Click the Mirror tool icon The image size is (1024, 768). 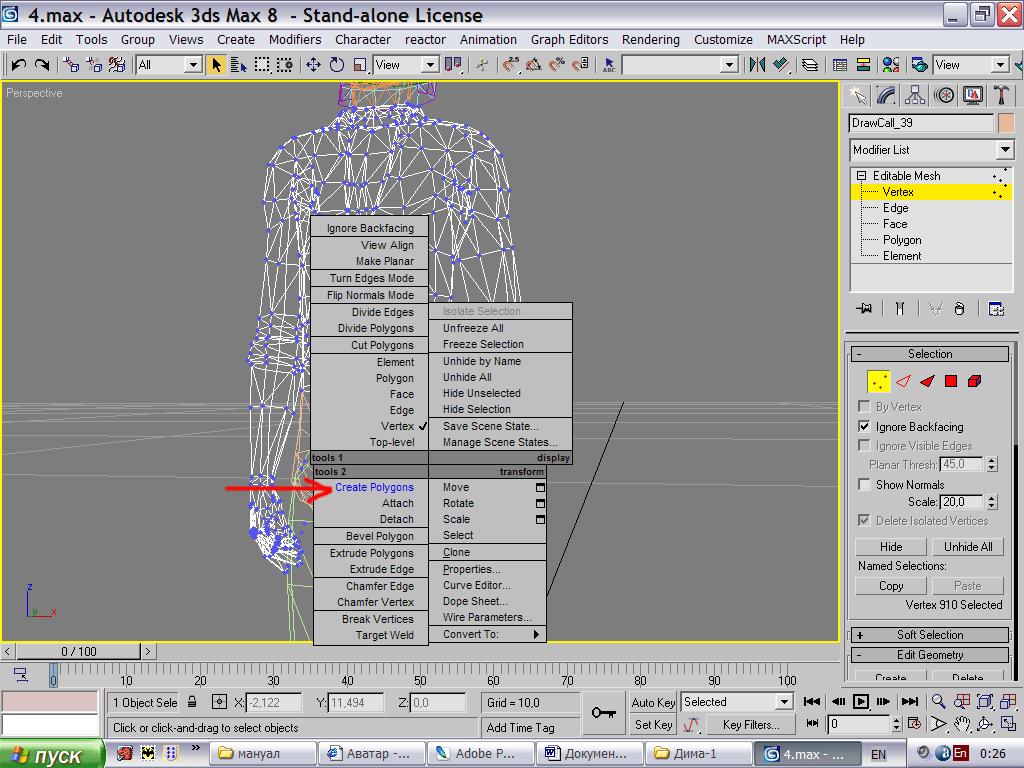(x=758, y=65)
